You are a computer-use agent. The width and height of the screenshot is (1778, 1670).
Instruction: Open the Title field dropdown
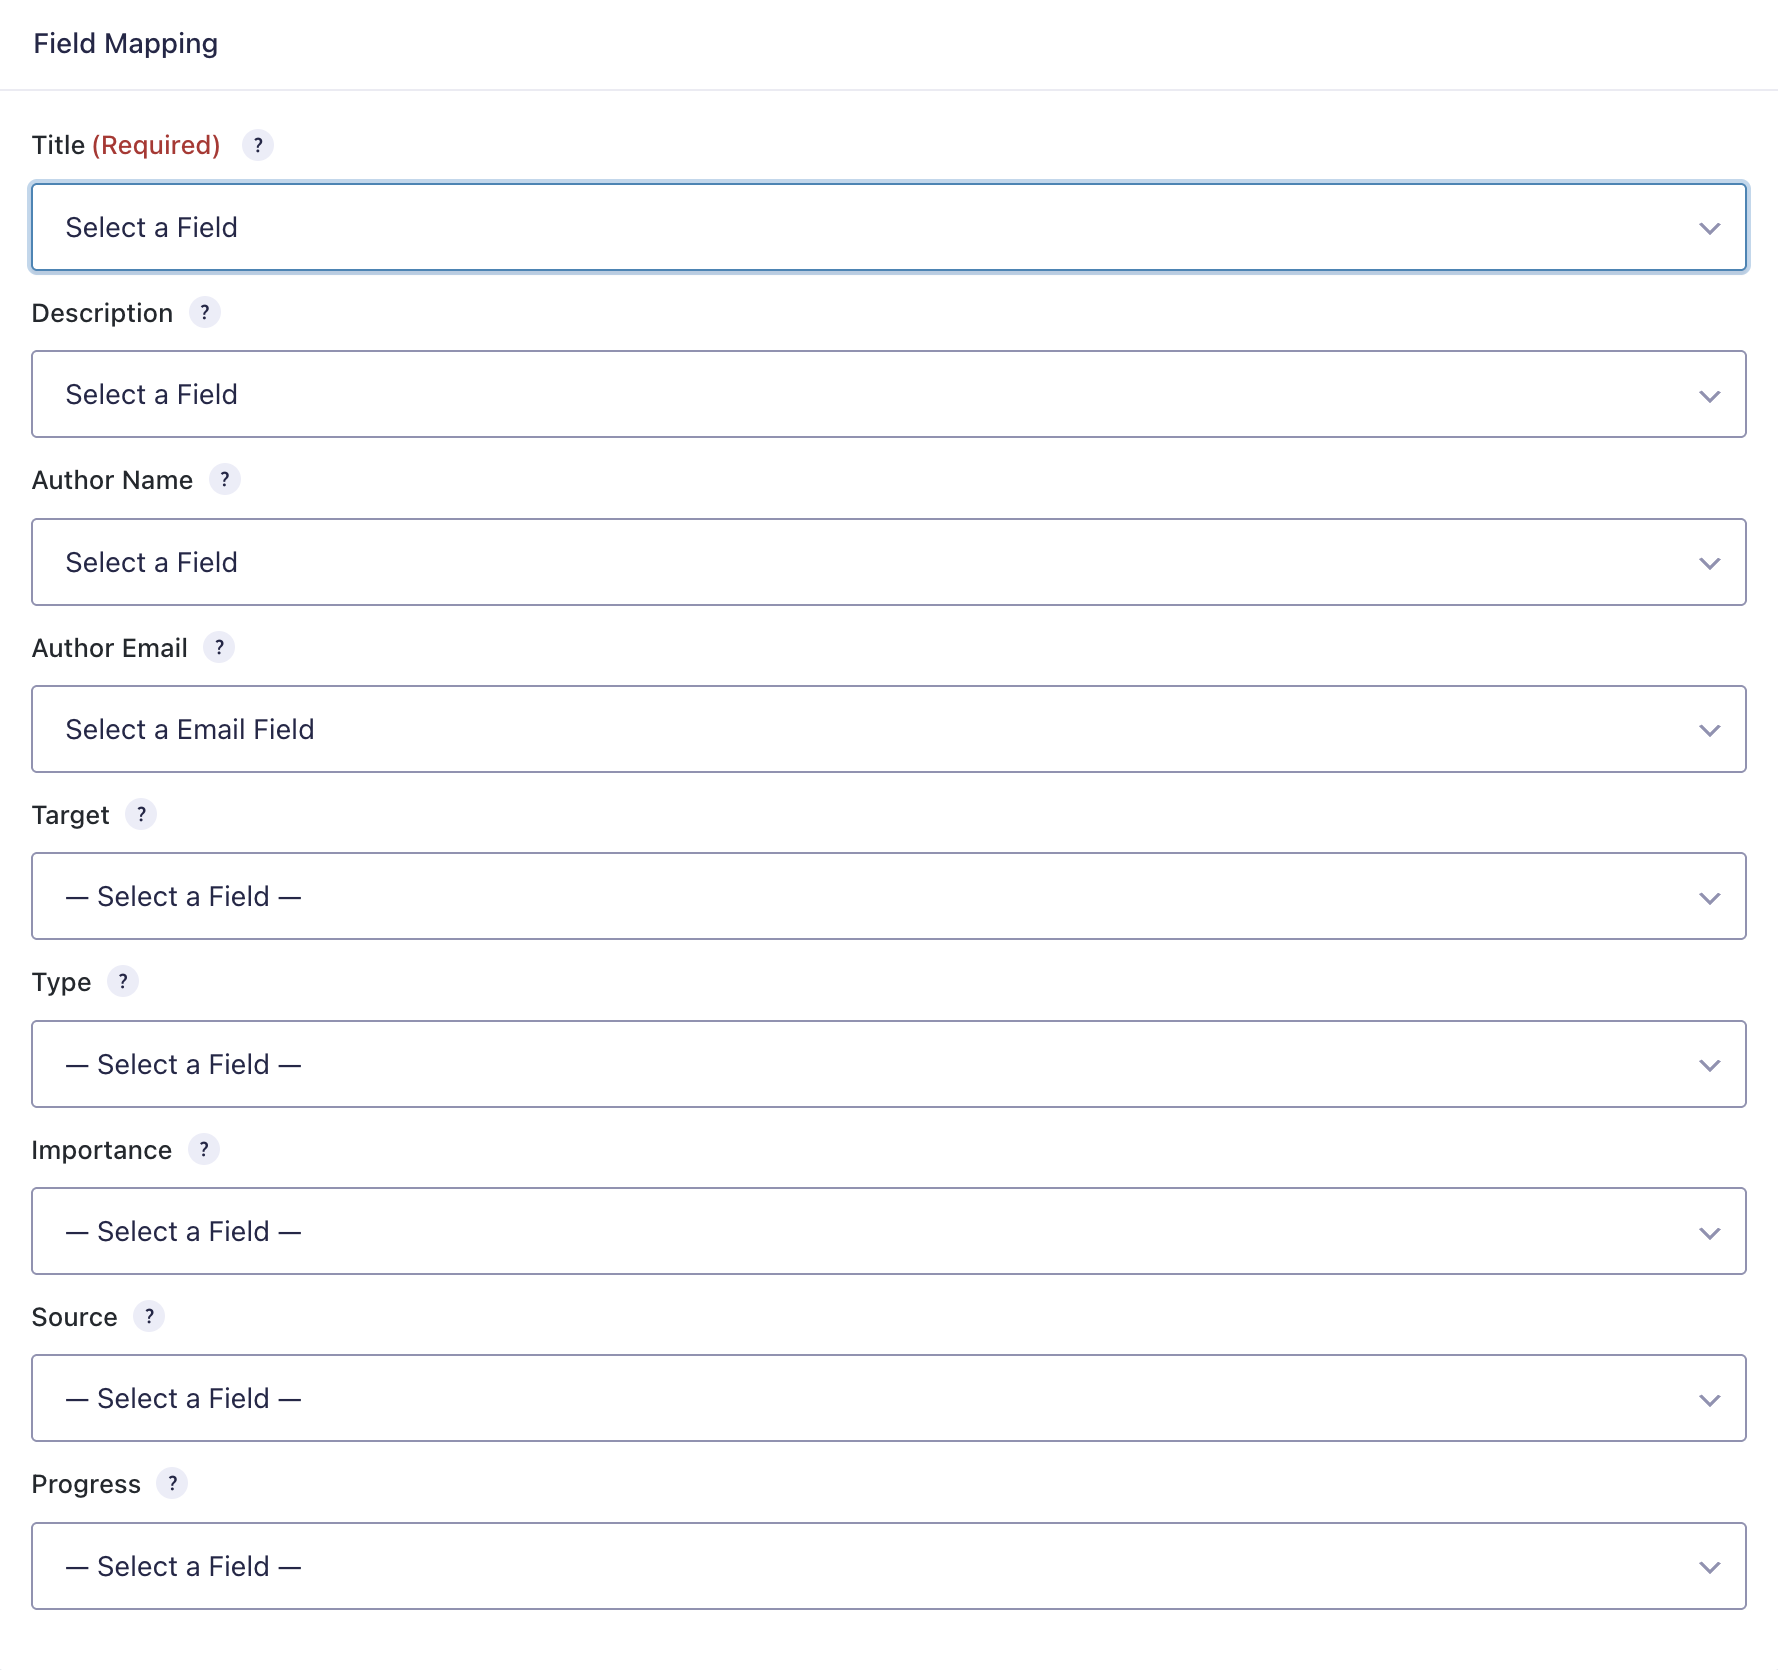click(x=889, y=227)
